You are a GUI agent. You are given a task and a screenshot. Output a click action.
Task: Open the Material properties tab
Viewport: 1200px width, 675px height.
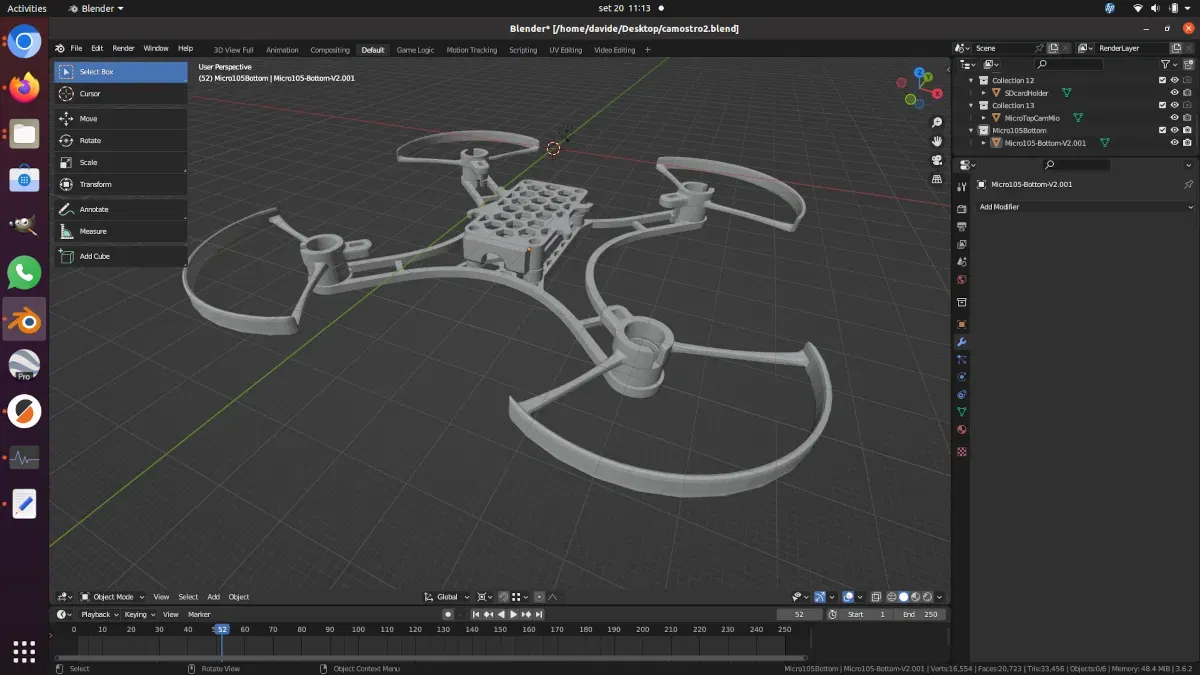962,429
